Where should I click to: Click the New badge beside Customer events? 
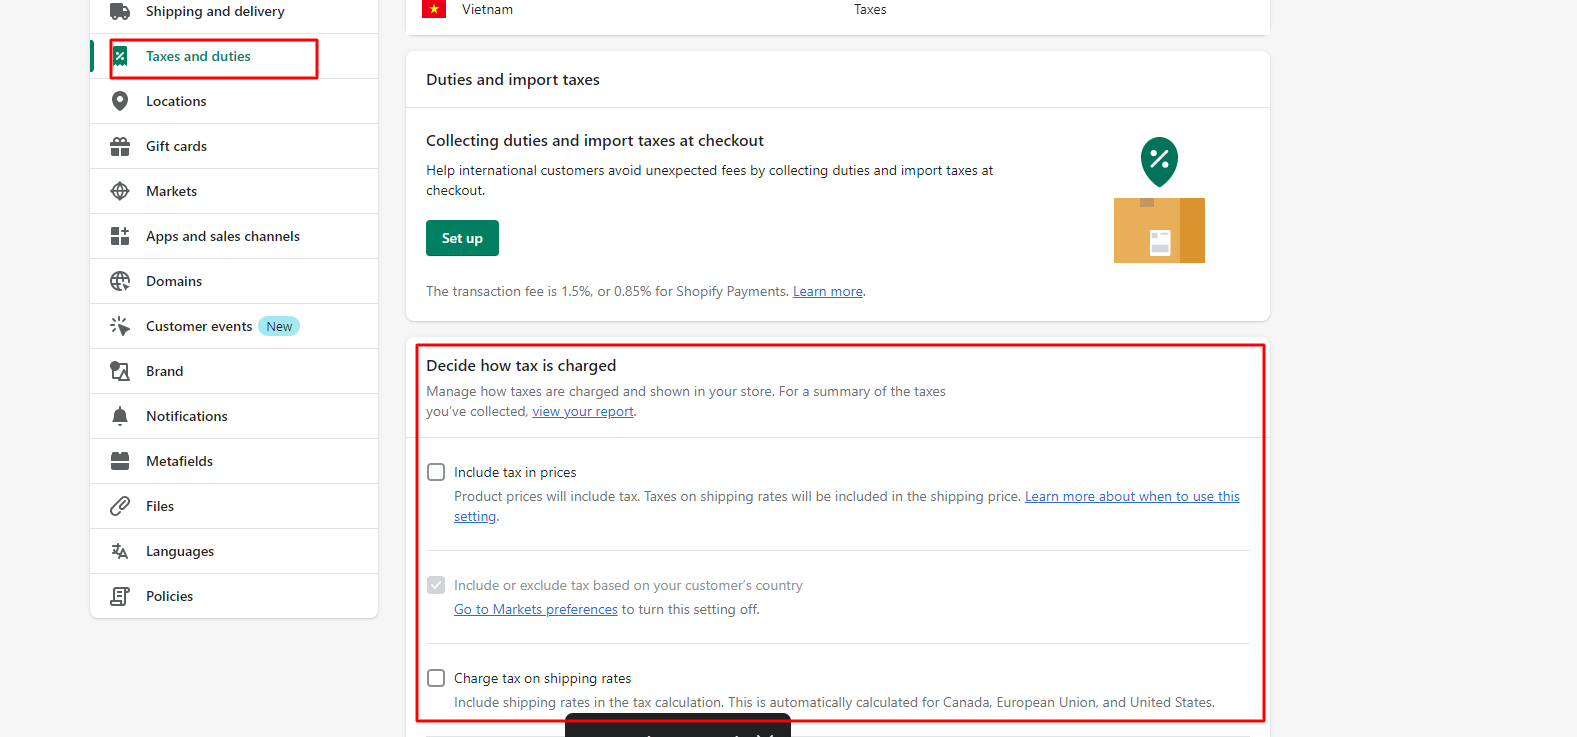(279, 326)
